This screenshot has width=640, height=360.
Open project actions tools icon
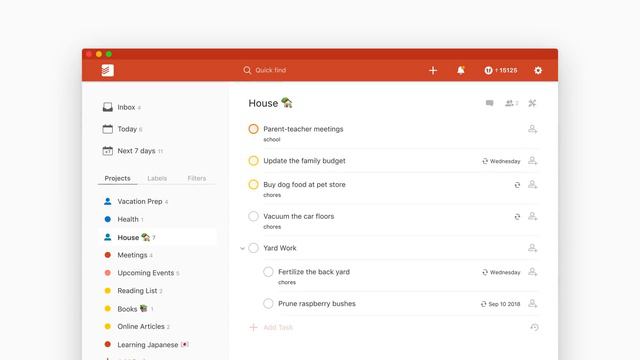[532, 103]
